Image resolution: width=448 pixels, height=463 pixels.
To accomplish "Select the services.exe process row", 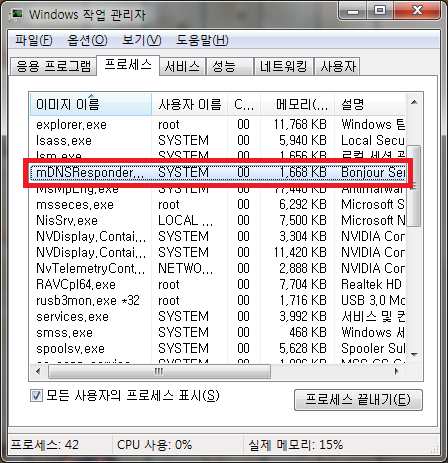I will 218,317.
